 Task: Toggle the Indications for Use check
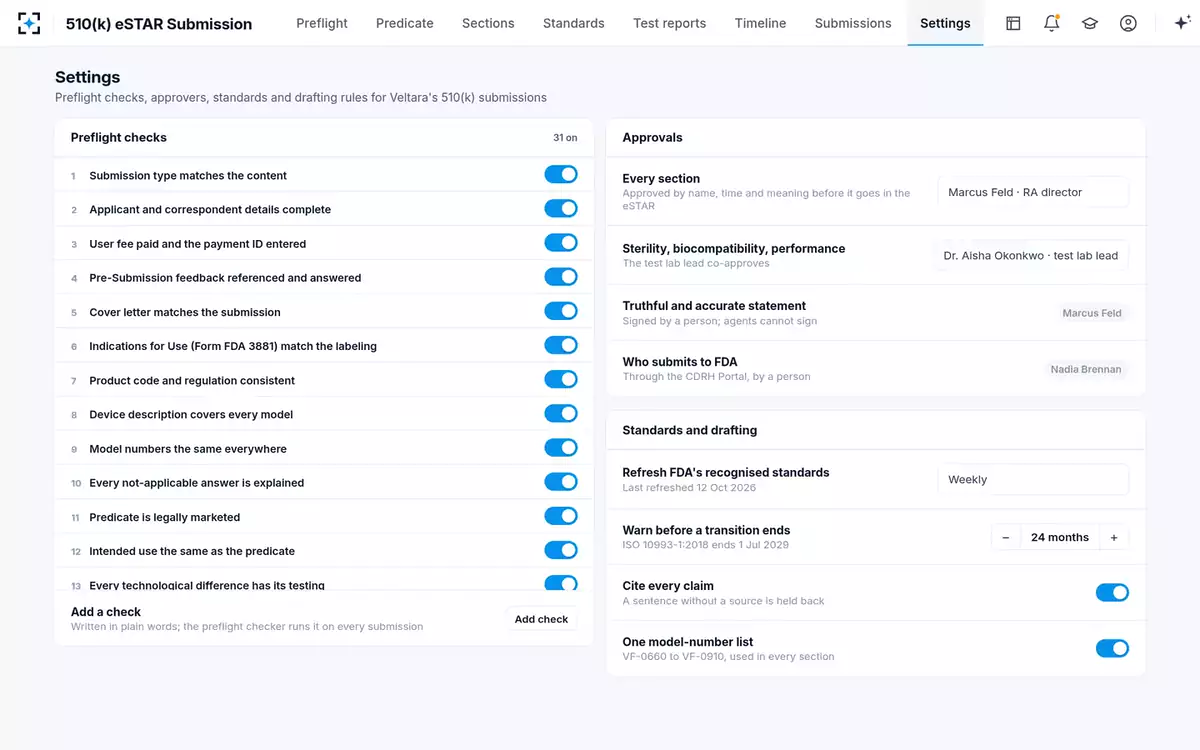point(561,346)
